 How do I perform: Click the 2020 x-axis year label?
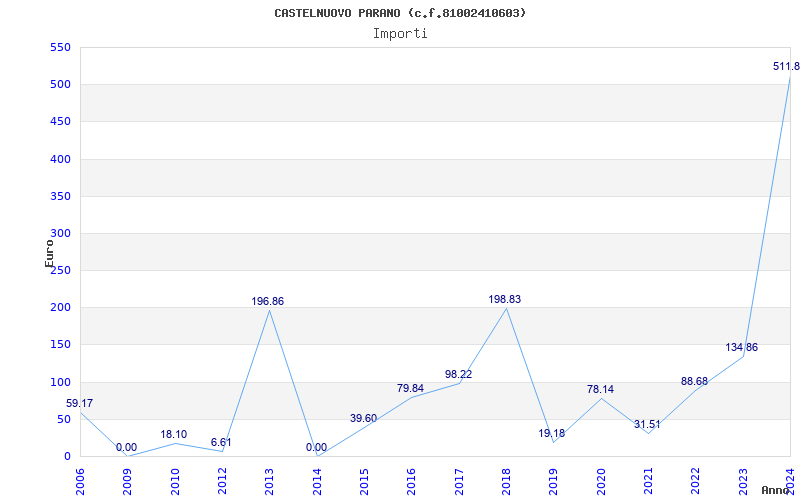click(x=601, y=482)
